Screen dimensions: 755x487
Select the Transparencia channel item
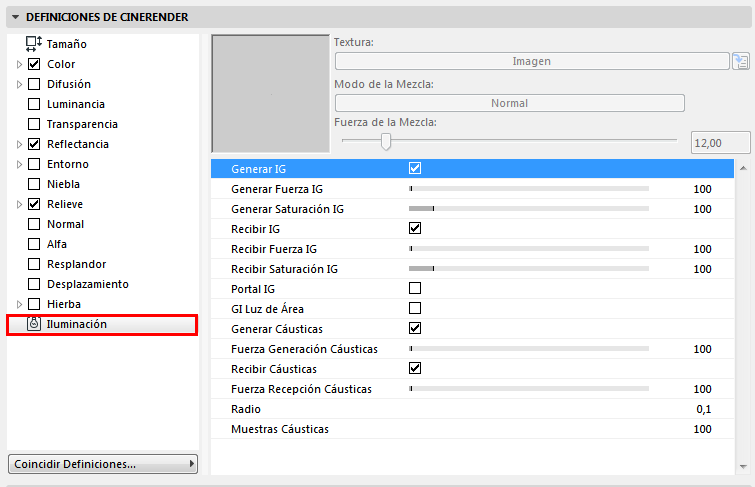tap(82, 124)
